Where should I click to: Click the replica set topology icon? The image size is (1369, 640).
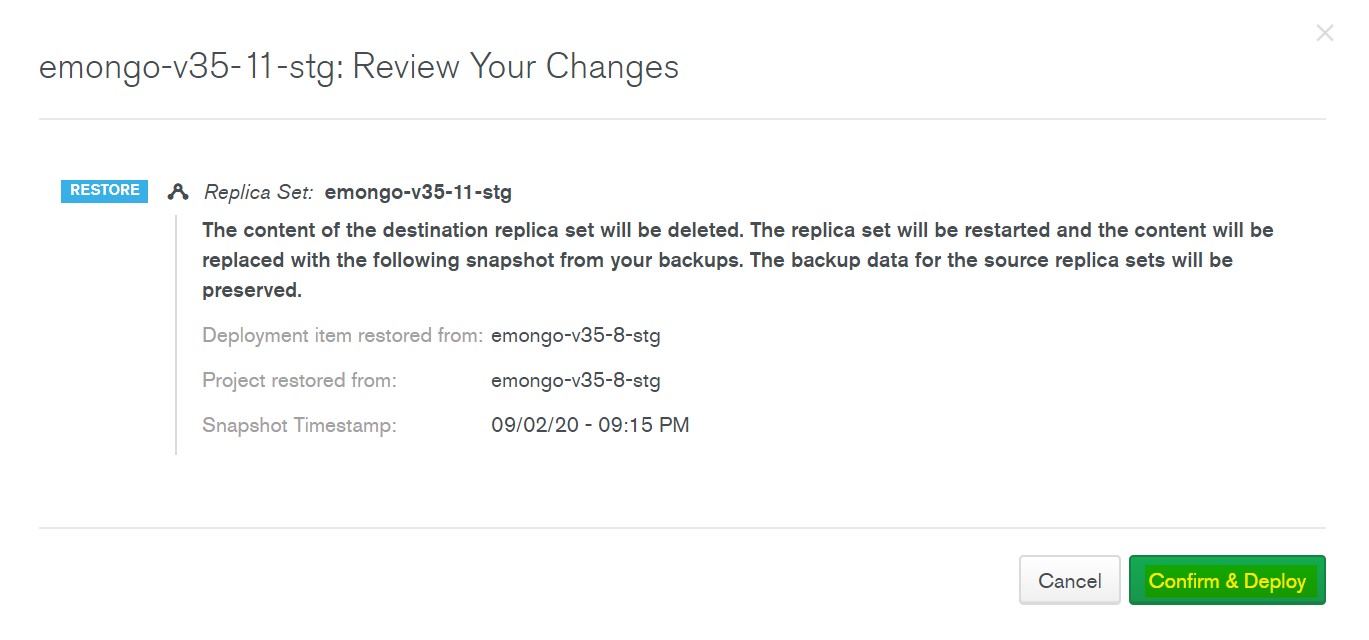point(178,192)
